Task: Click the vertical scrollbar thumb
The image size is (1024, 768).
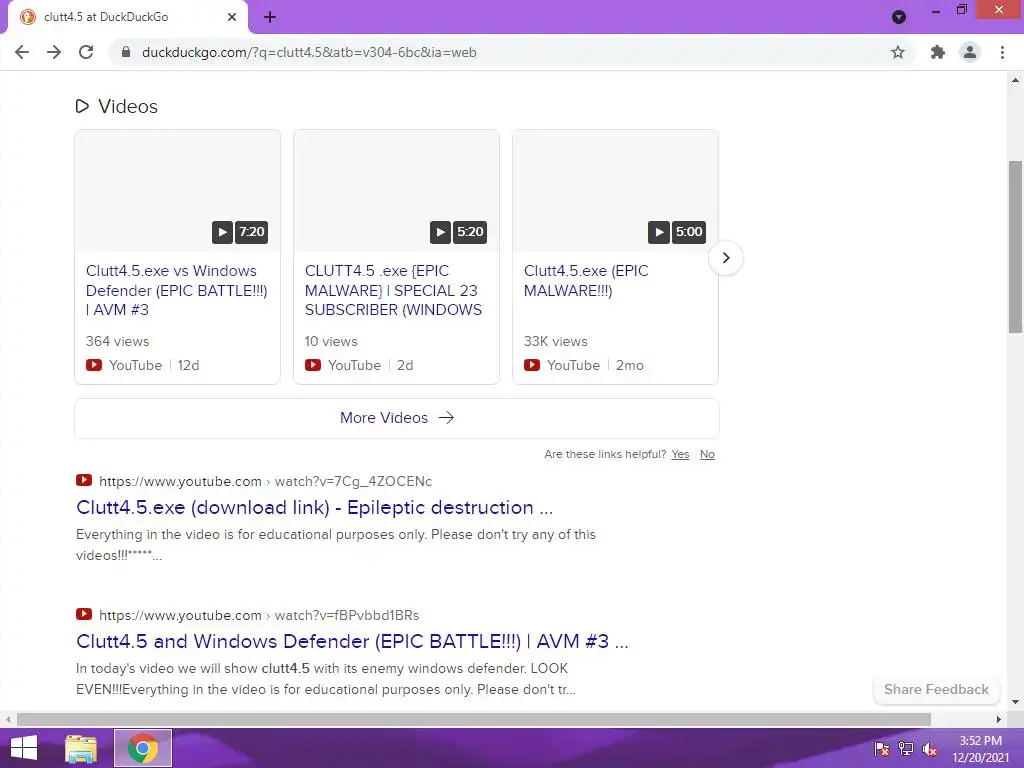Action: coord(1016,247)
